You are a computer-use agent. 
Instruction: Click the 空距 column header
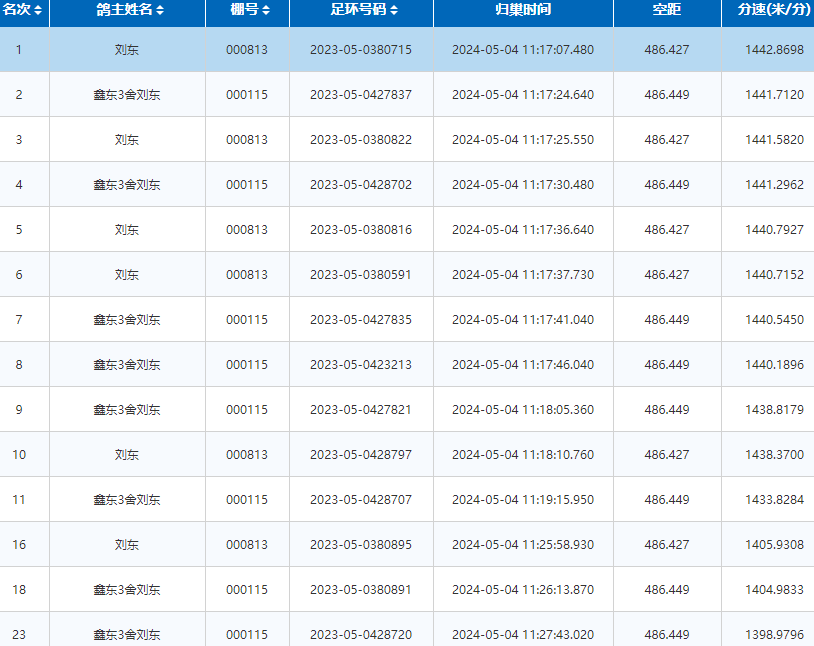666,10
